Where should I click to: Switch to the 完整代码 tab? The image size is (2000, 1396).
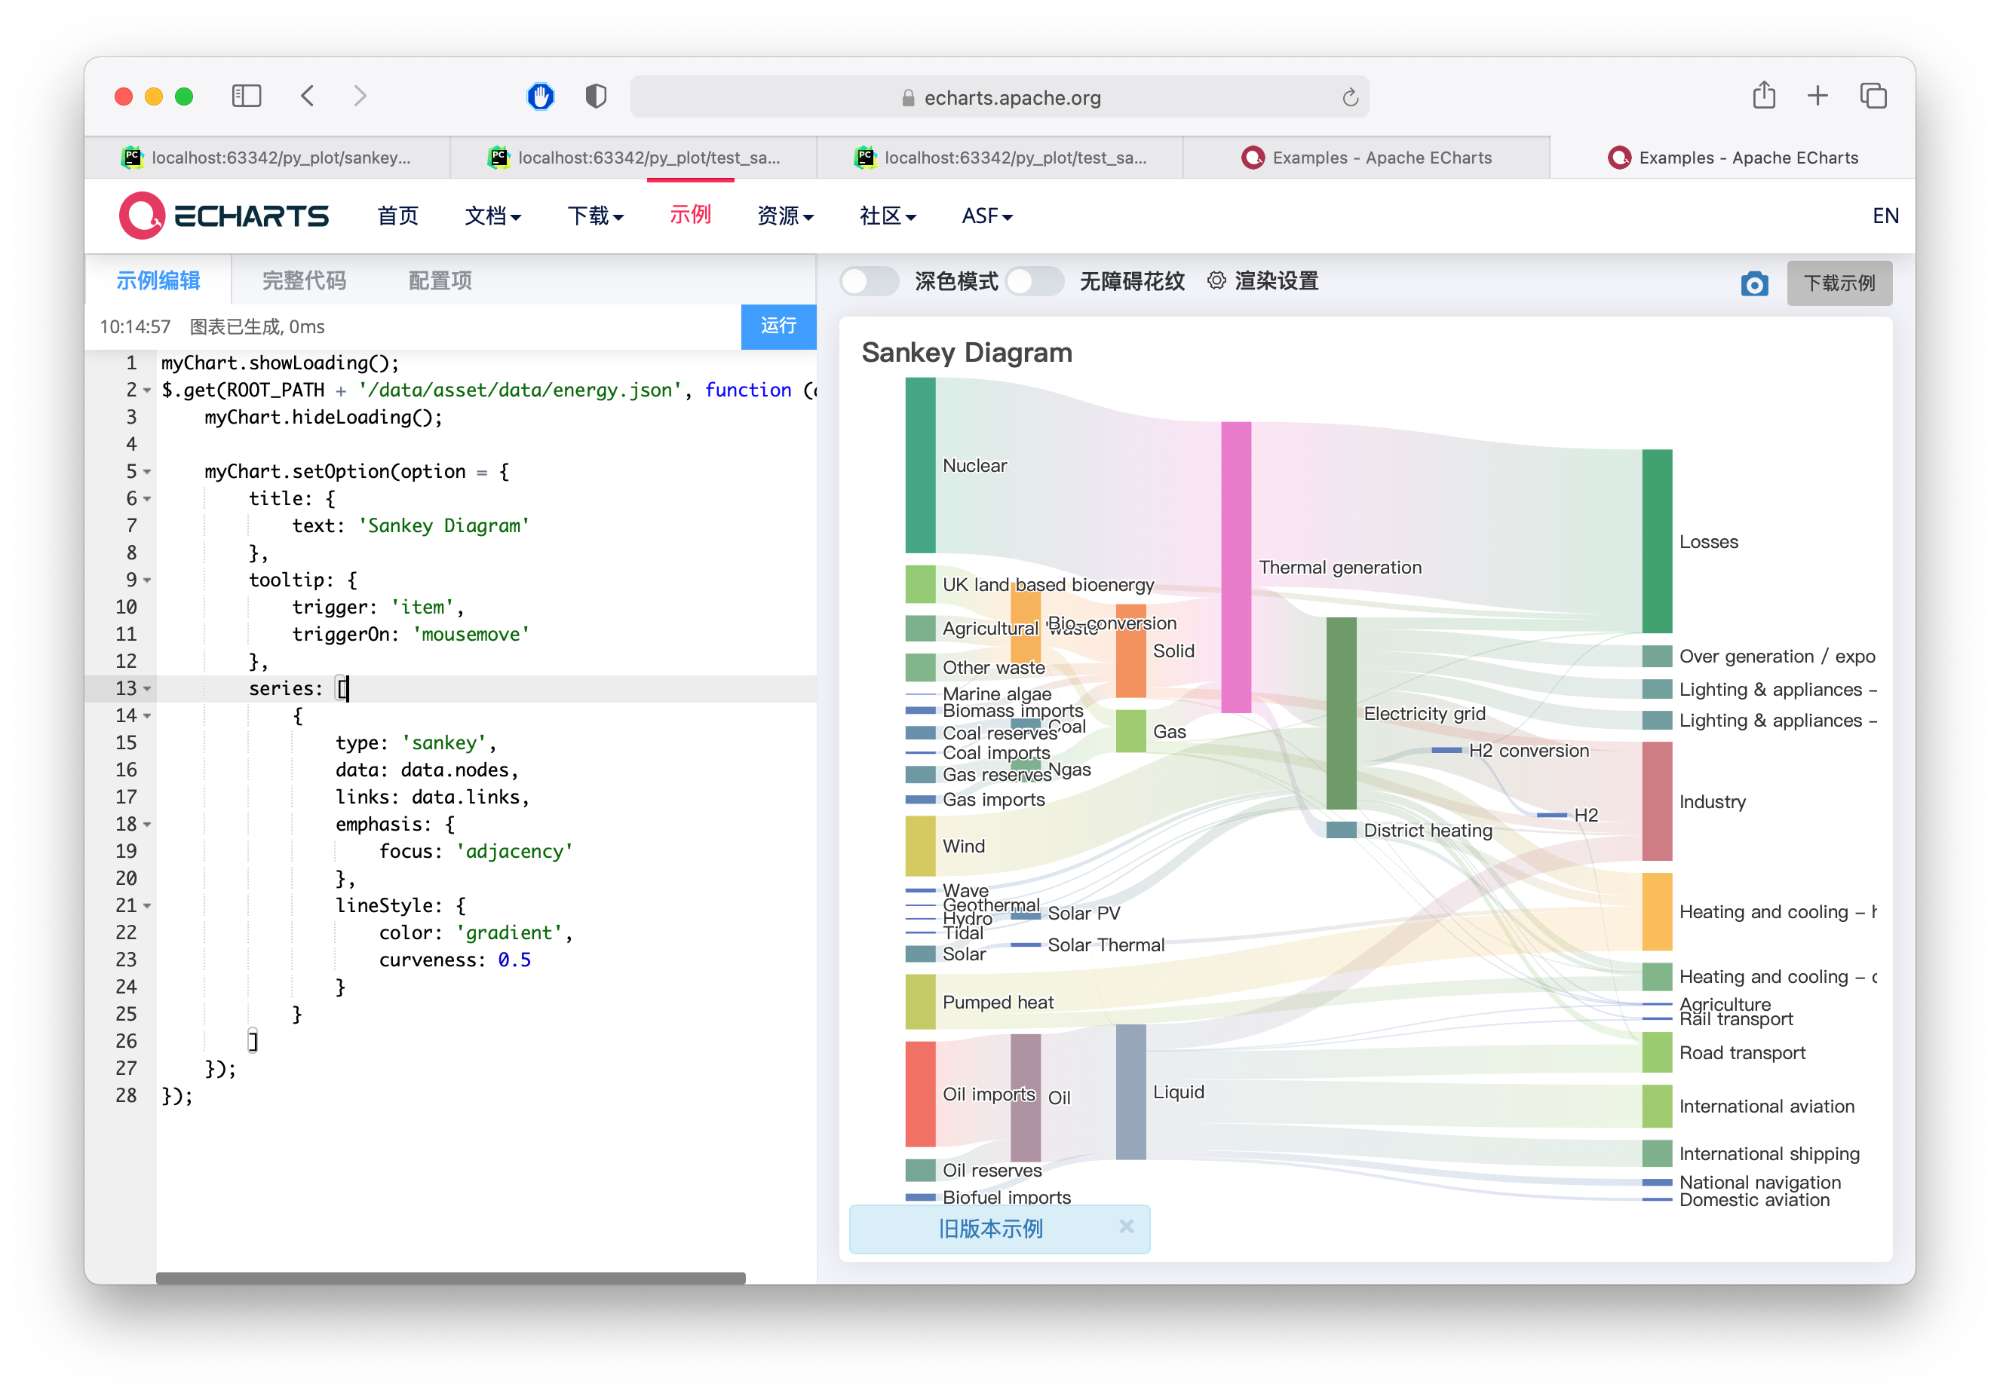[x=303, y=280]
